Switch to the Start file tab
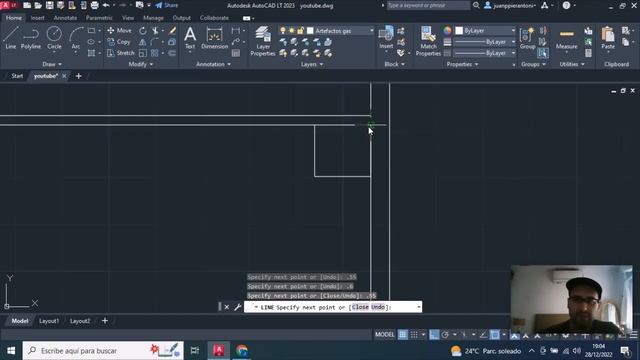640x360 pixels. [x=17, y=76]
